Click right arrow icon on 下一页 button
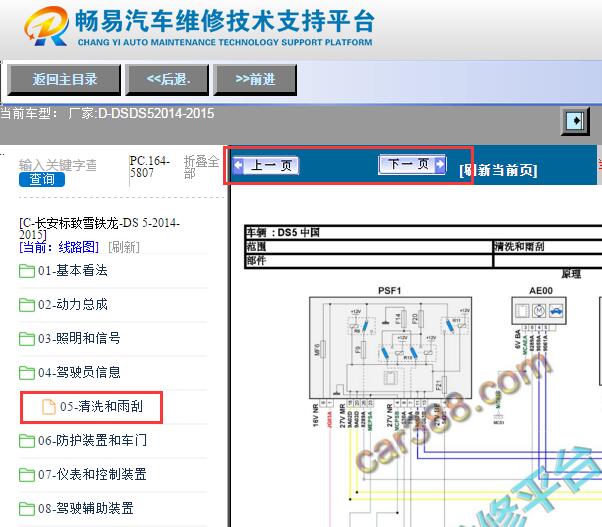 point(440,164)
